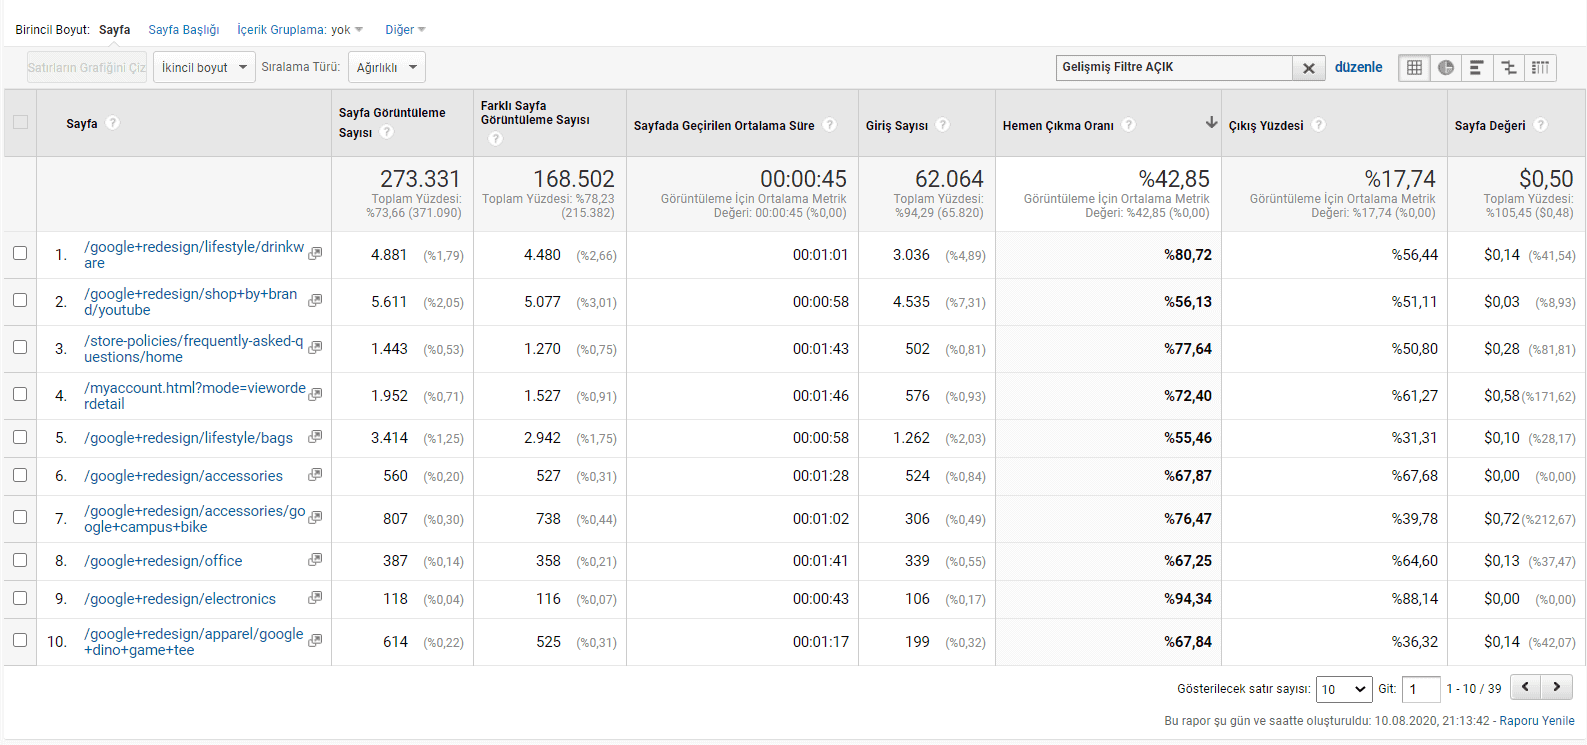Select the comparison view icon
Viewport: 1587px width, 745px height.
click(x=1509, y=68)
